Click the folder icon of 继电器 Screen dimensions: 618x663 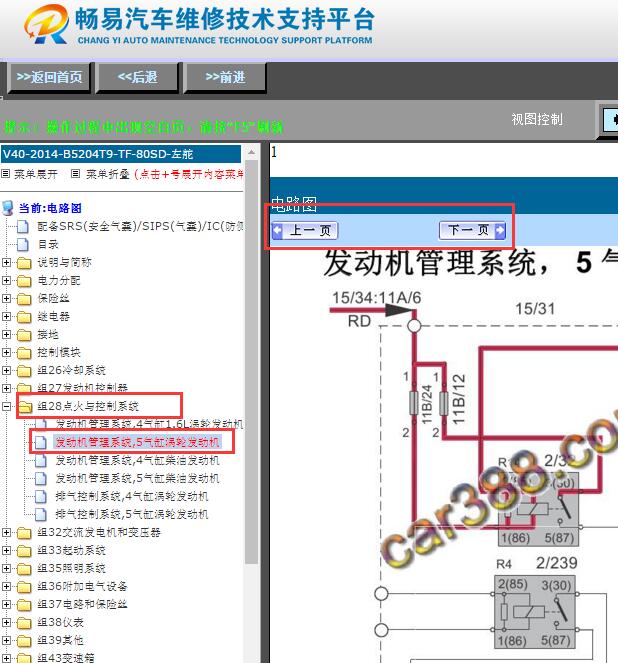click(x=24, y=316)
